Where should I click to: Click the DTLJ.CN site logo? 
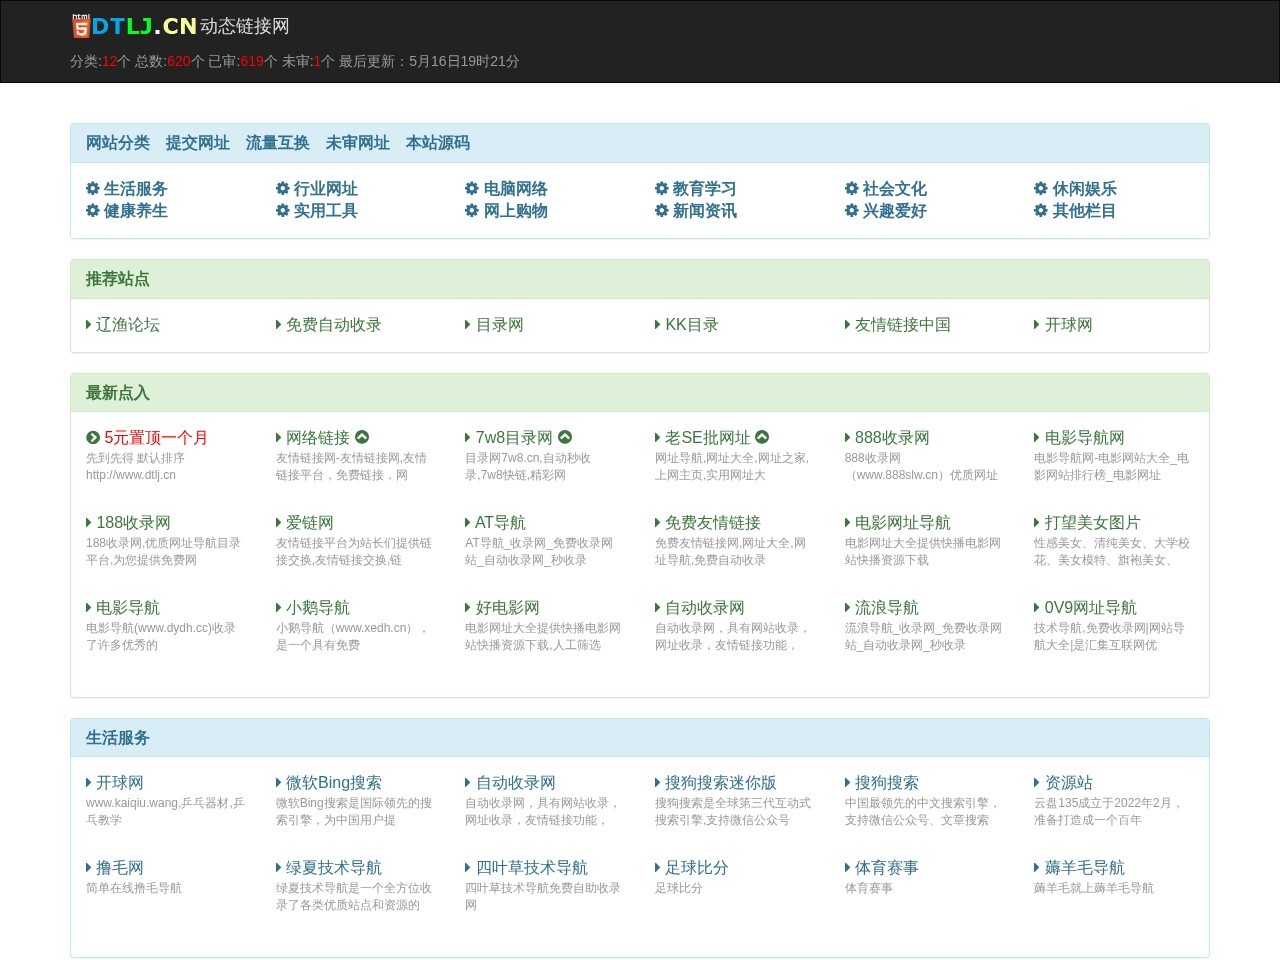tap(134, 26)
